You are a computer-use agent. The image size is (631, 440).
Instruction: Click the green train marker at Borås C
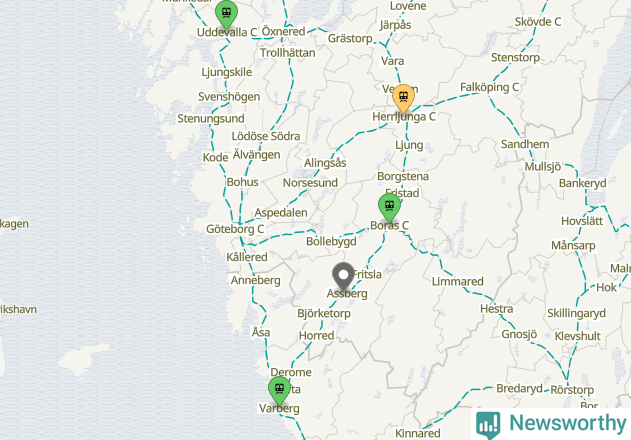pos(389,207)
